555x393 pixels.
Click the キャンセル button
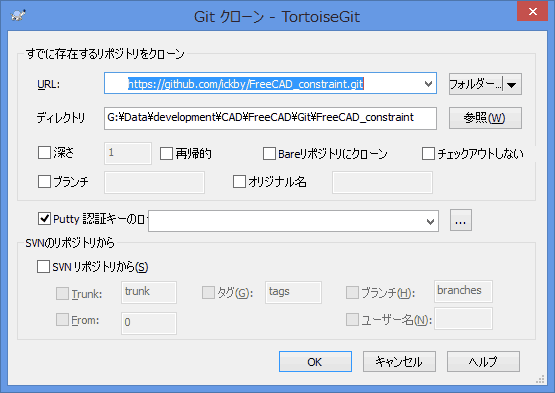point(399,361)
